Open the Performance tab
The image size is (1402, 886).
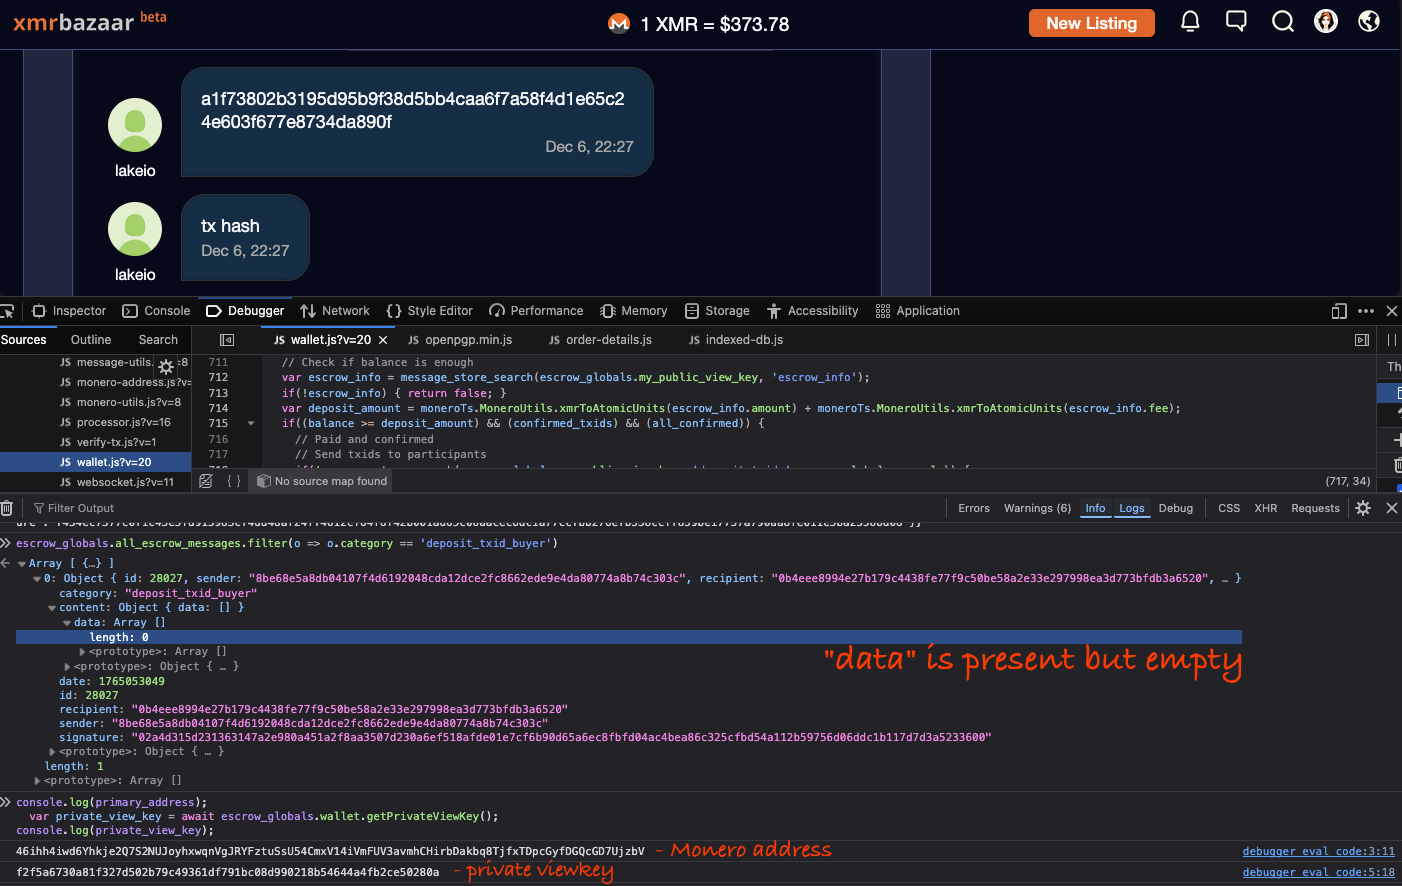[x=536, y=311]
